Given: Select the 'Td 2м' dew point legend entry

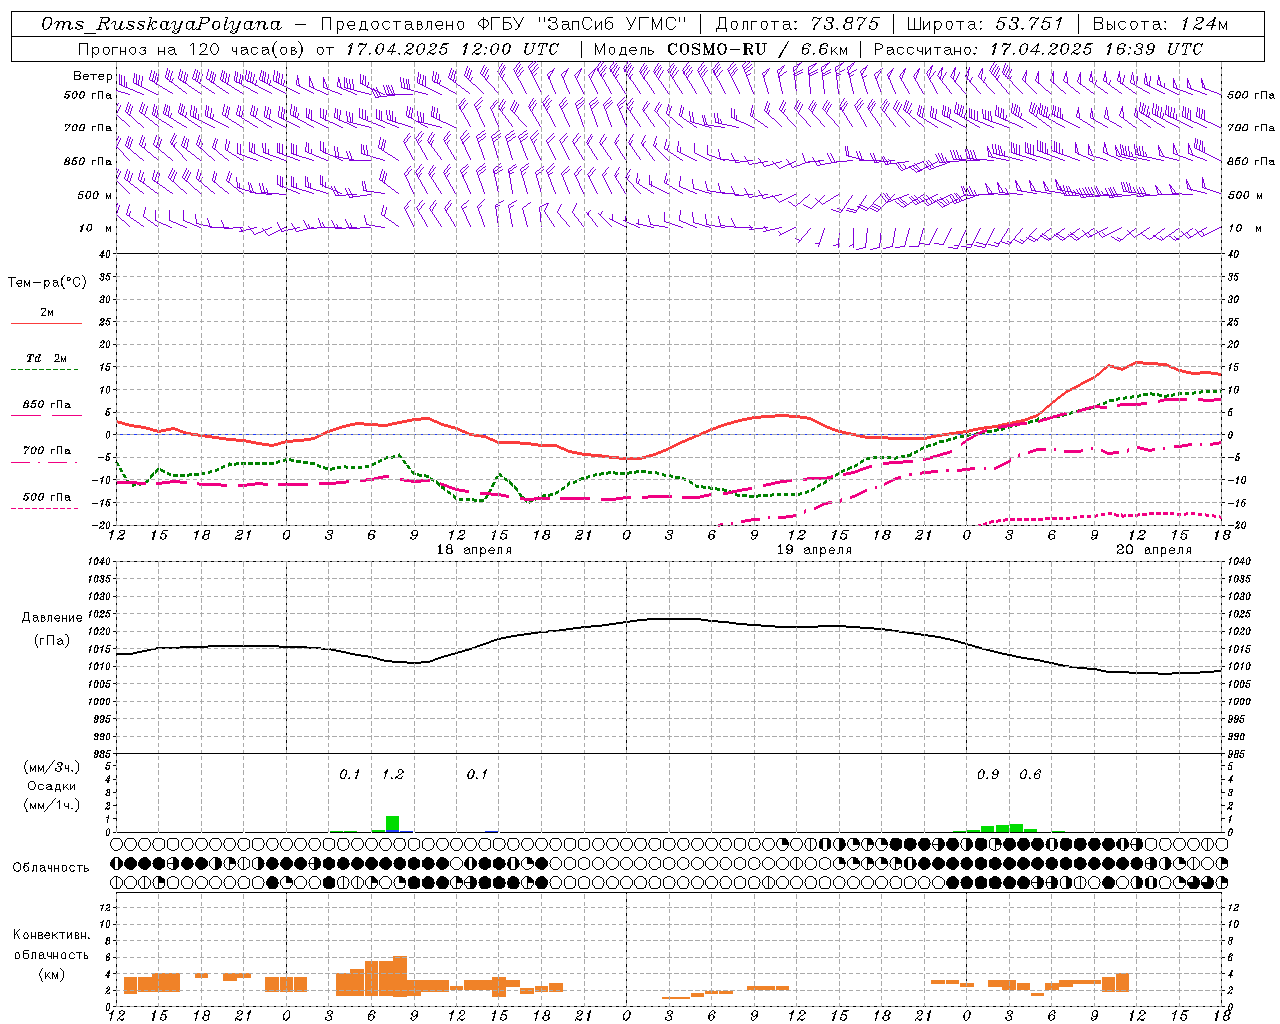Looking at the screenshot, I should coord(47,358).
